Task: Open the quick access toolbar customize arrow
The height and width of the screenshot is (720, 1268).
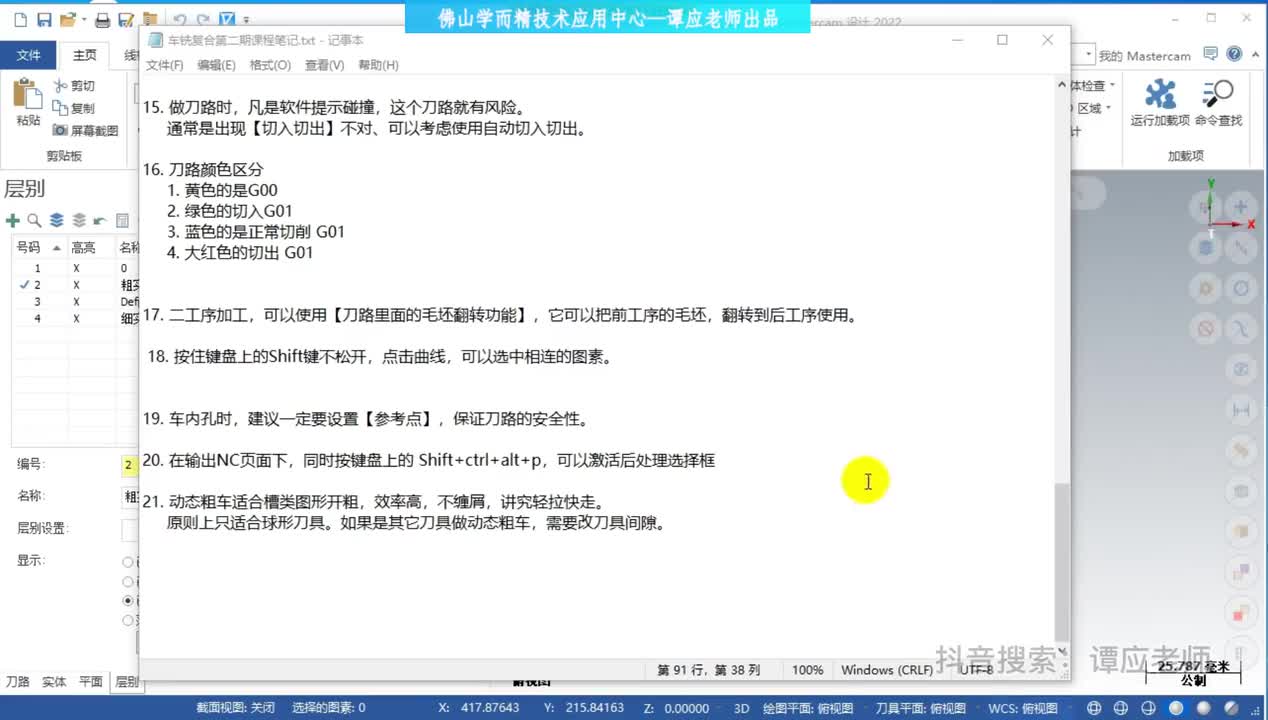Action: [x=246, y=20]
